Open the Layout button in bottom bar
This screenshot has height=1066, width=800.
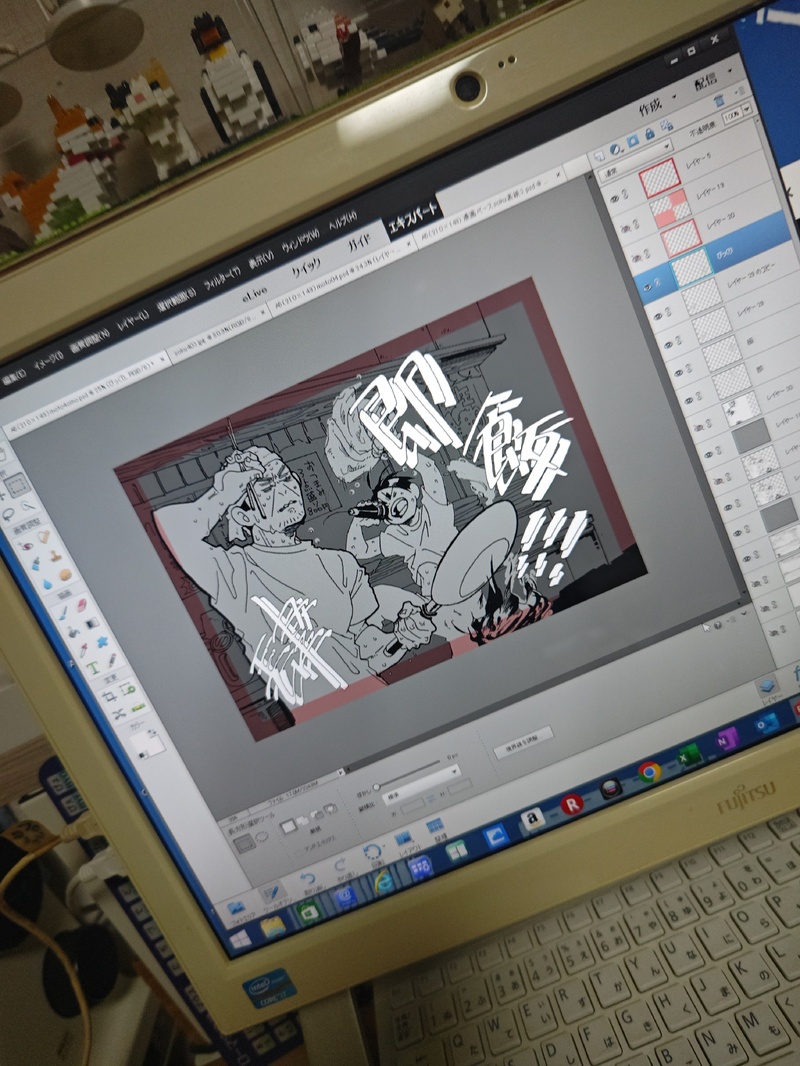click(404, 840)
